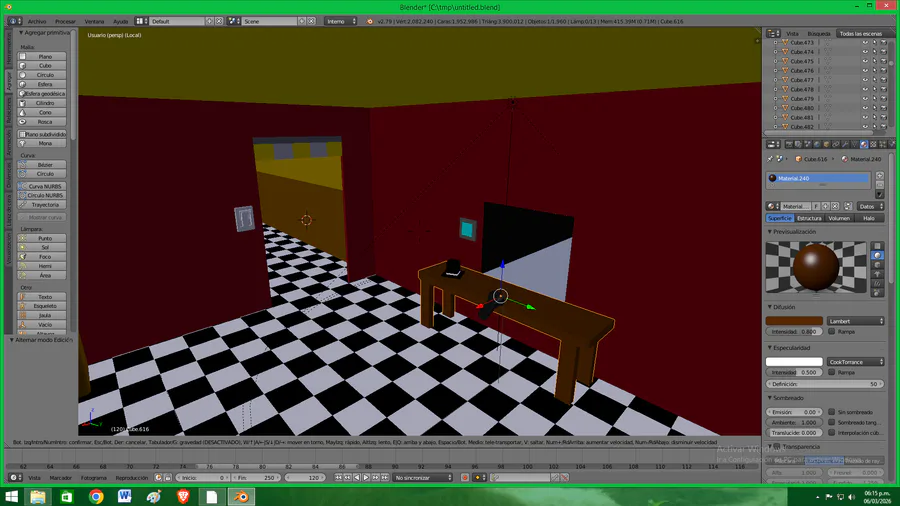Open the modifiers wrench properties tab
Image resolution: width=900 pixels, height=506 pixels.
845,144
